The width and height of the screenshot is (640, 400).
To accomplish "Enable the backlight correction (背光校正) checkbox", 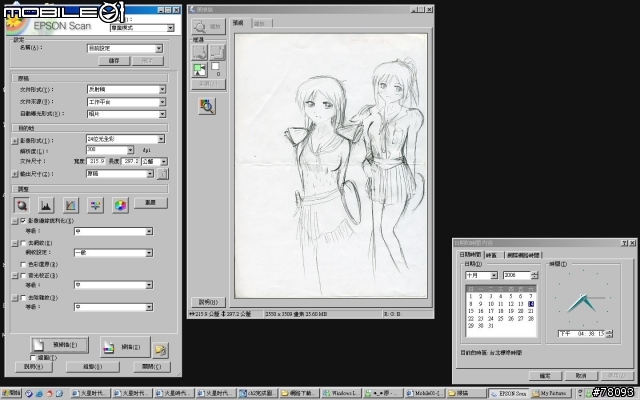I will (23, 276).
